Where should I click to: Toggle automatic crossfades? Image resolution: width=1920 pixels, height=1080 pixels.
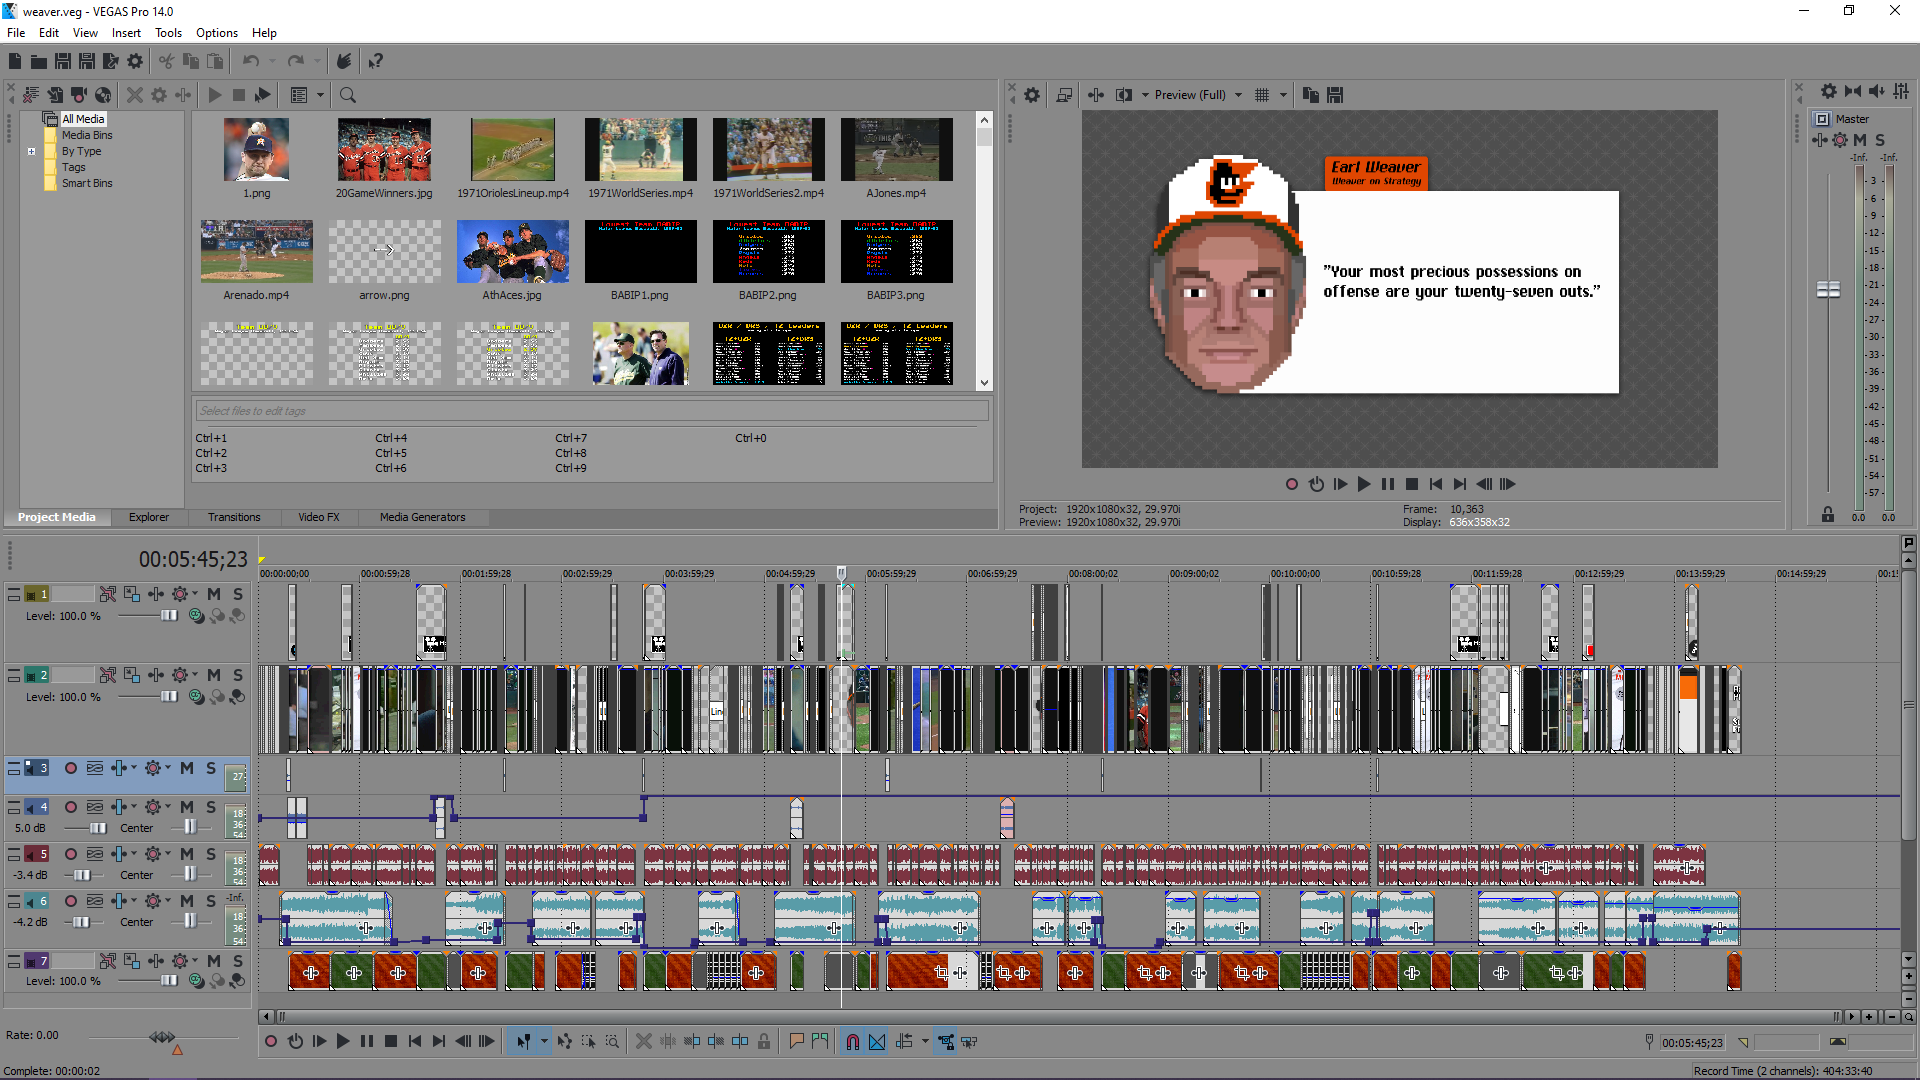tap(877, 1042)
